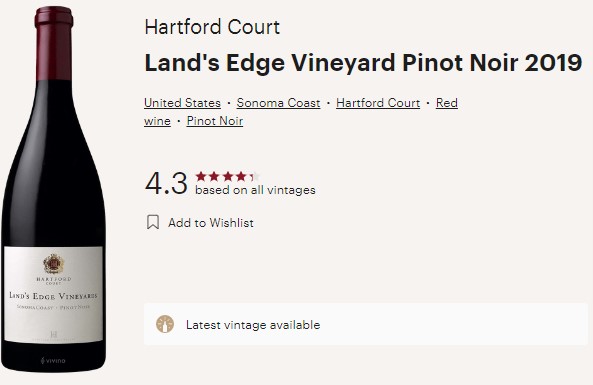This screenshot has width=593, height=385.
Task: Open the wine bottle product image
Action: [53, 189]
